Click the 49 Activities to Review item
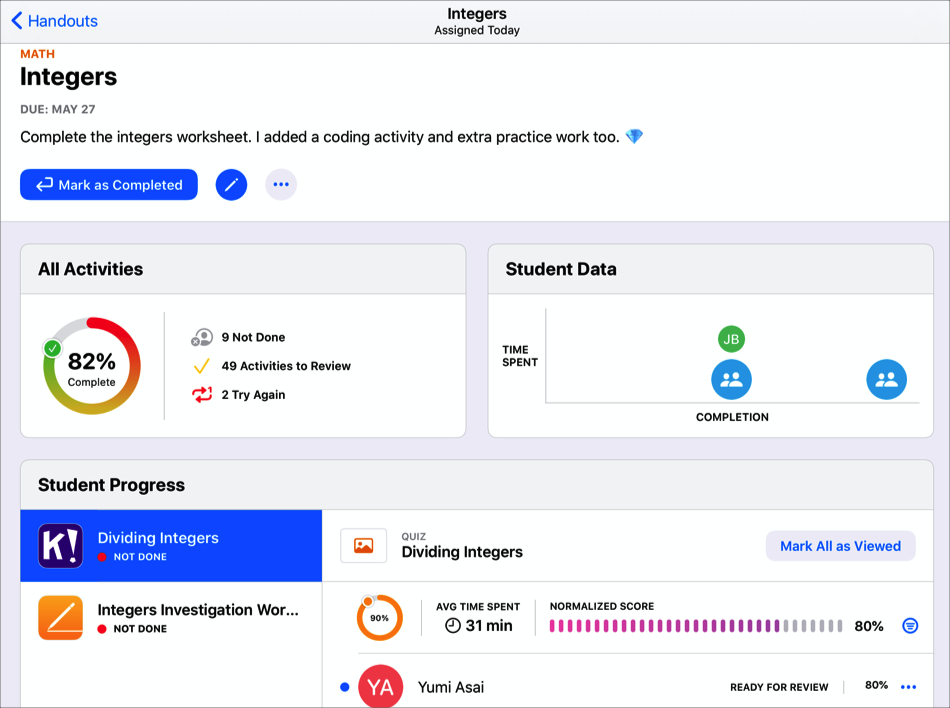 click(286, 366)
